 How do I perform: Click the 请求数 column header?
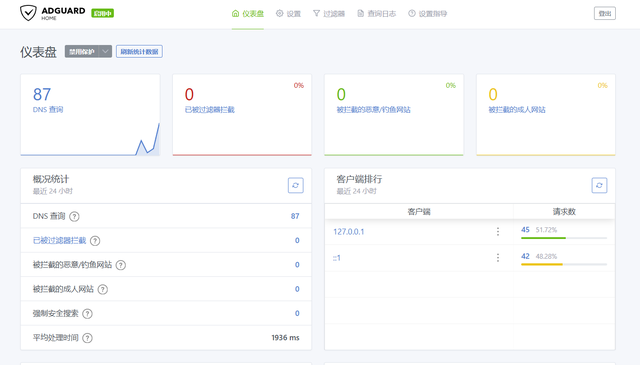pos(564,211)
